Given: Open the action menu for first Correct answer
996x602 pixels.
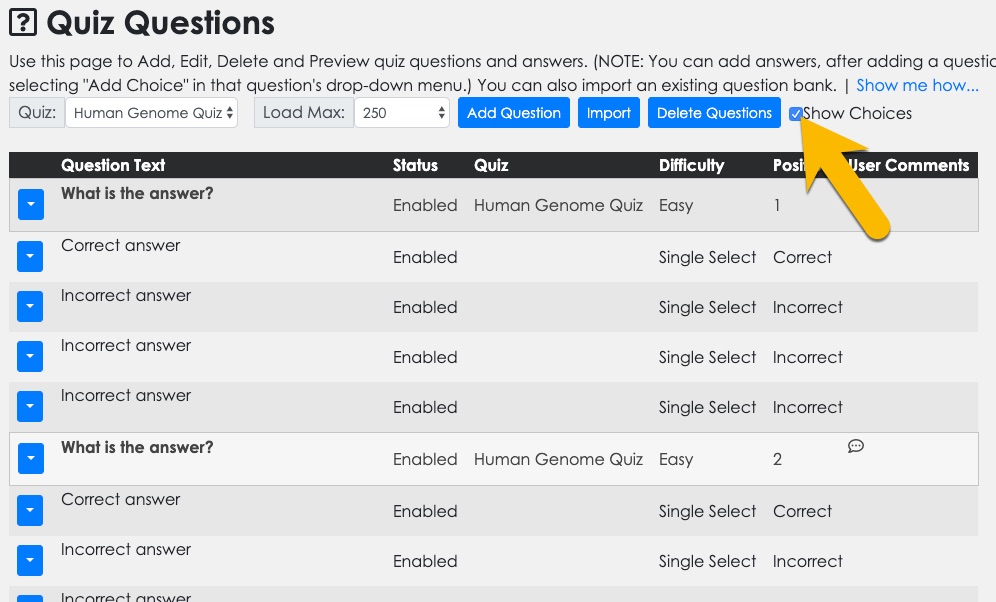Looking at the screenshot, I should pyautogui.click(x=30, y=257).
